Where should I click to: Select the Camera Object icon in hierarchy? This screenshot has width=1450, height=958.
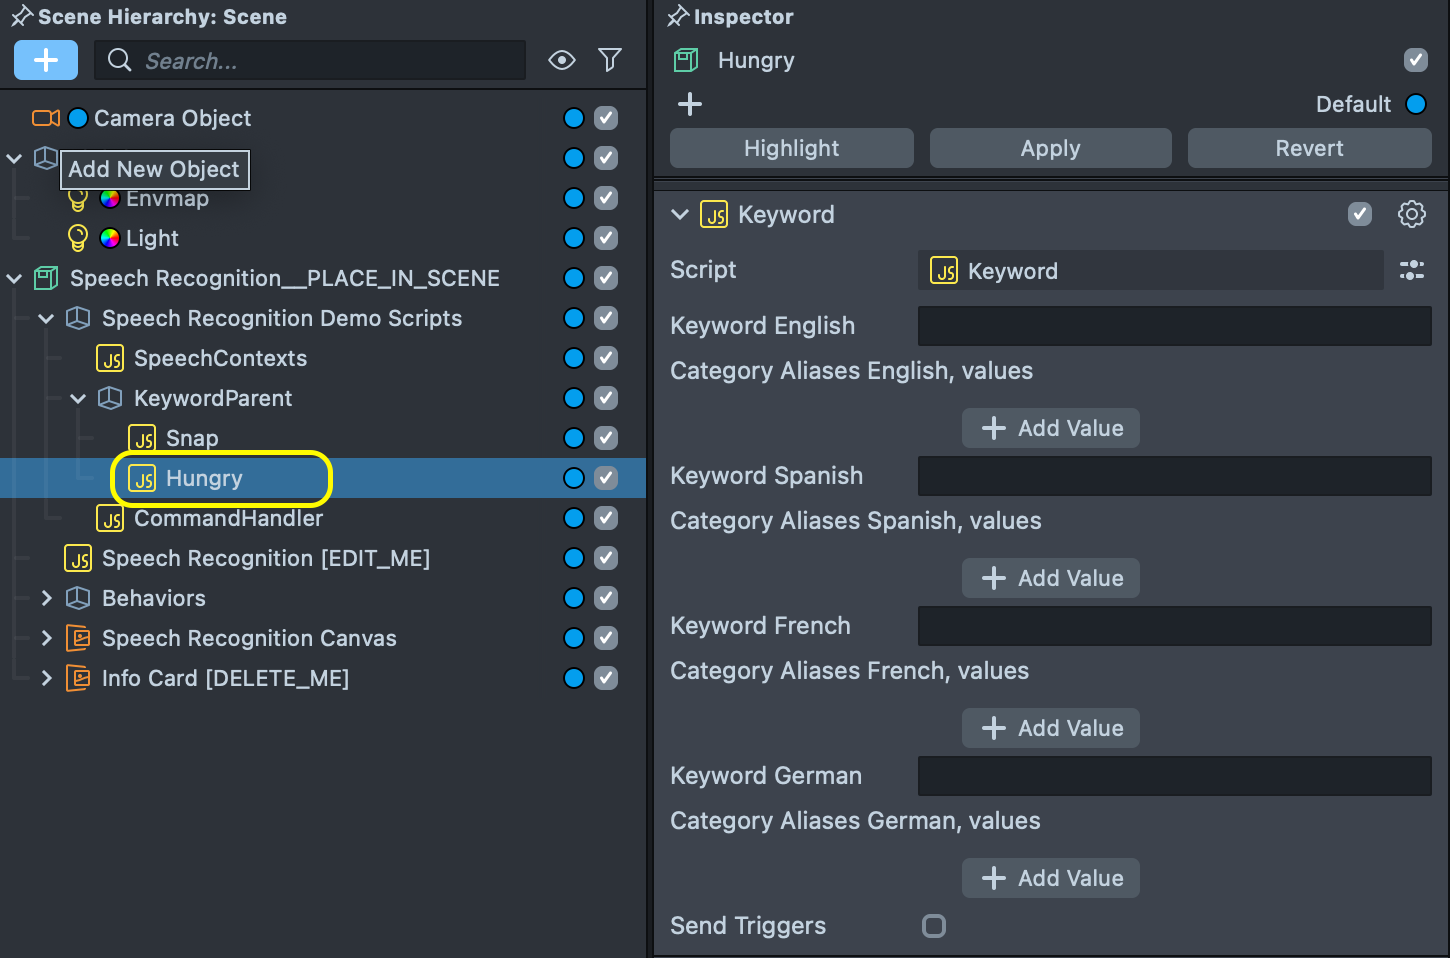point(46,118)
